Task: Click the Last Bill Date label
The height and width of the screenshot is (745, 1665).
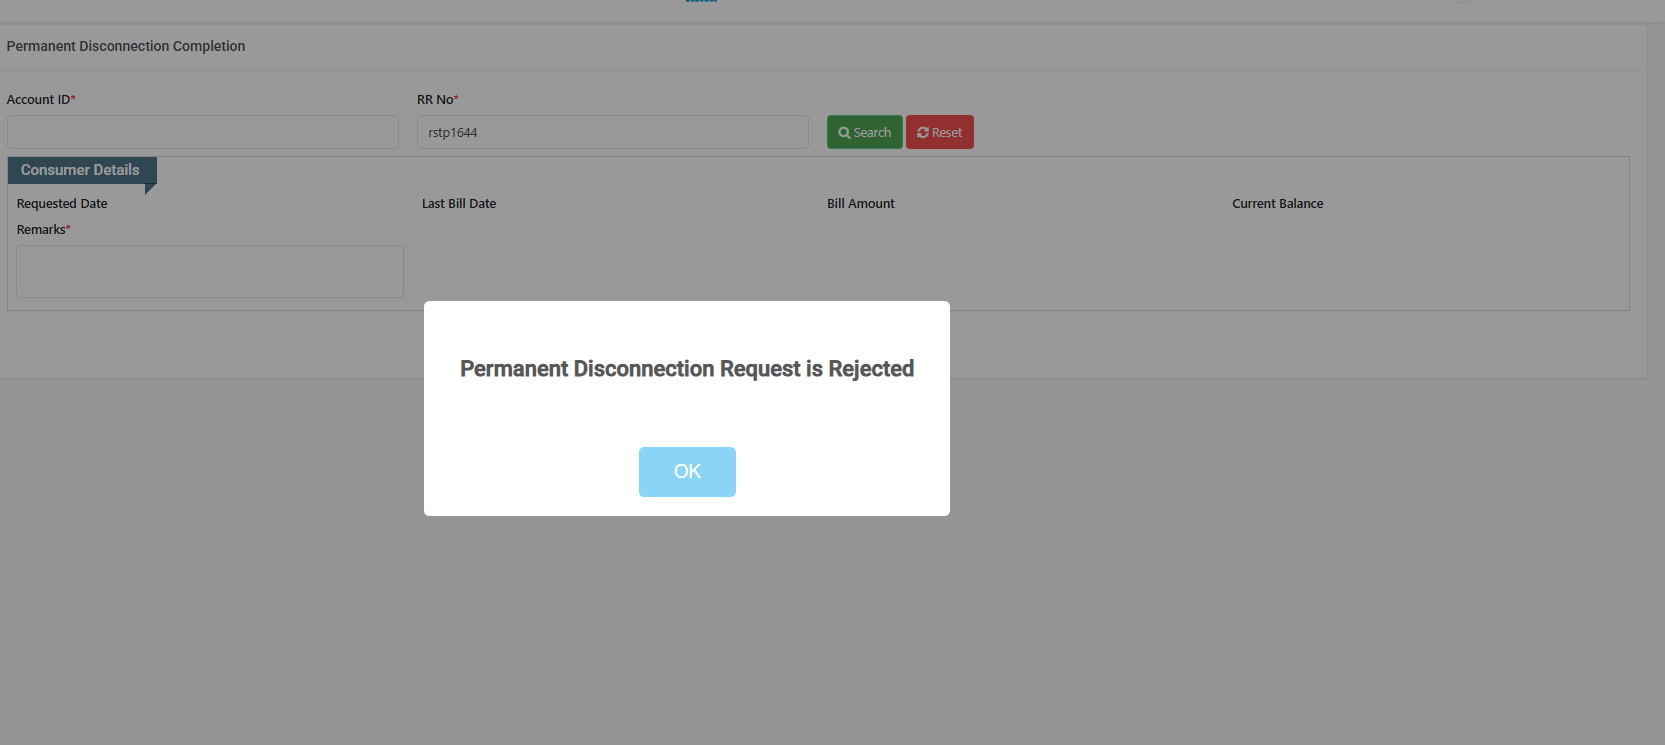Action: tap(459, 204)
